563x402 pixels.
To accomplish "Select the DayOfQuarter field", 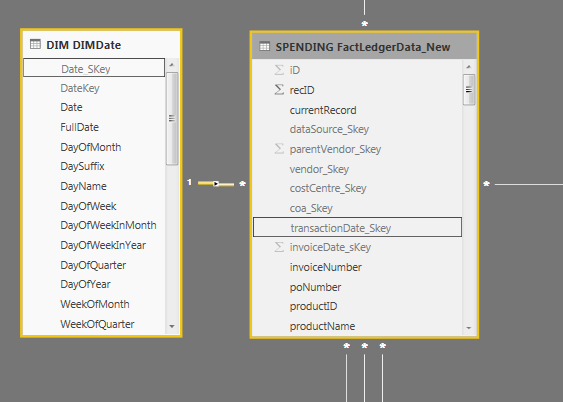I will pos(94,265).
